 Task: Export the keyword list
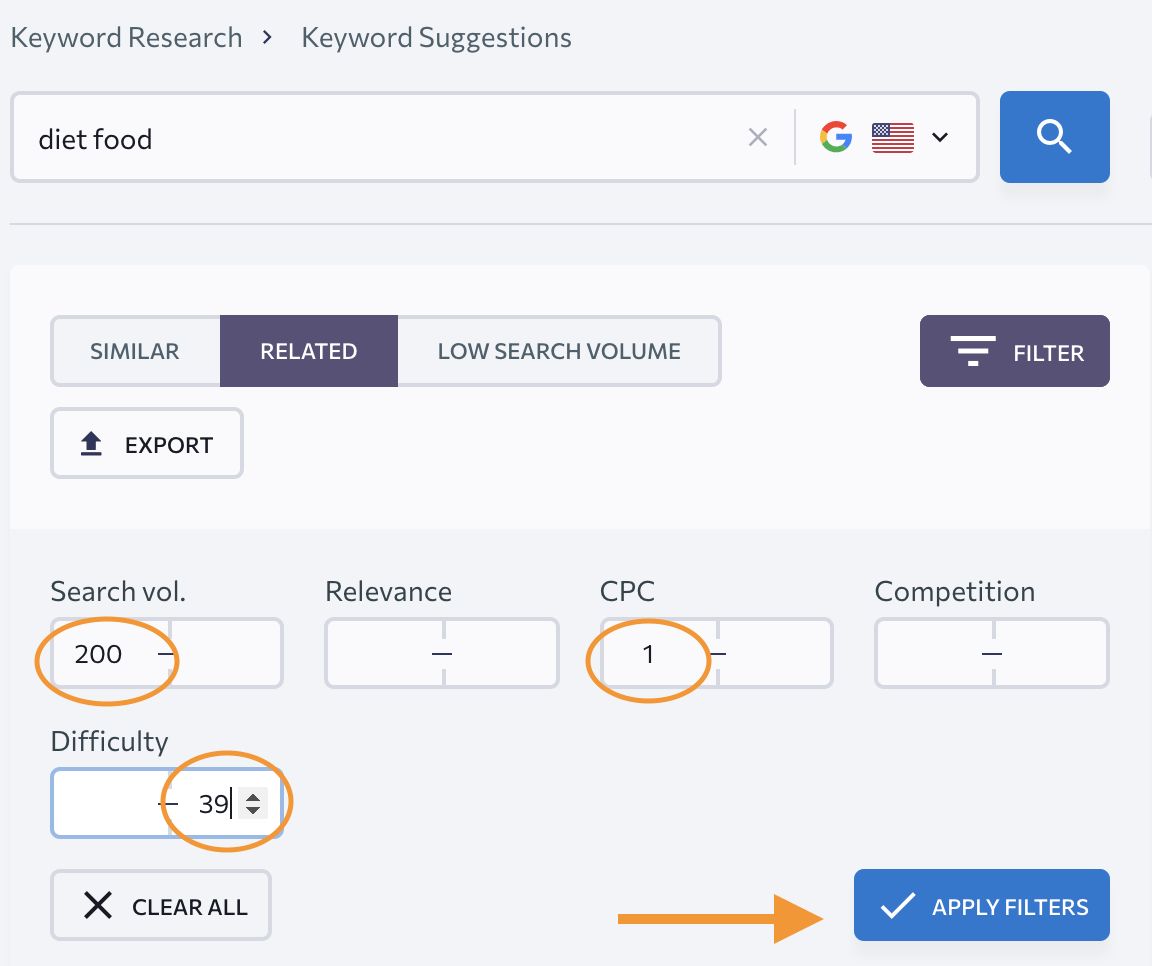tap(147, 444)
